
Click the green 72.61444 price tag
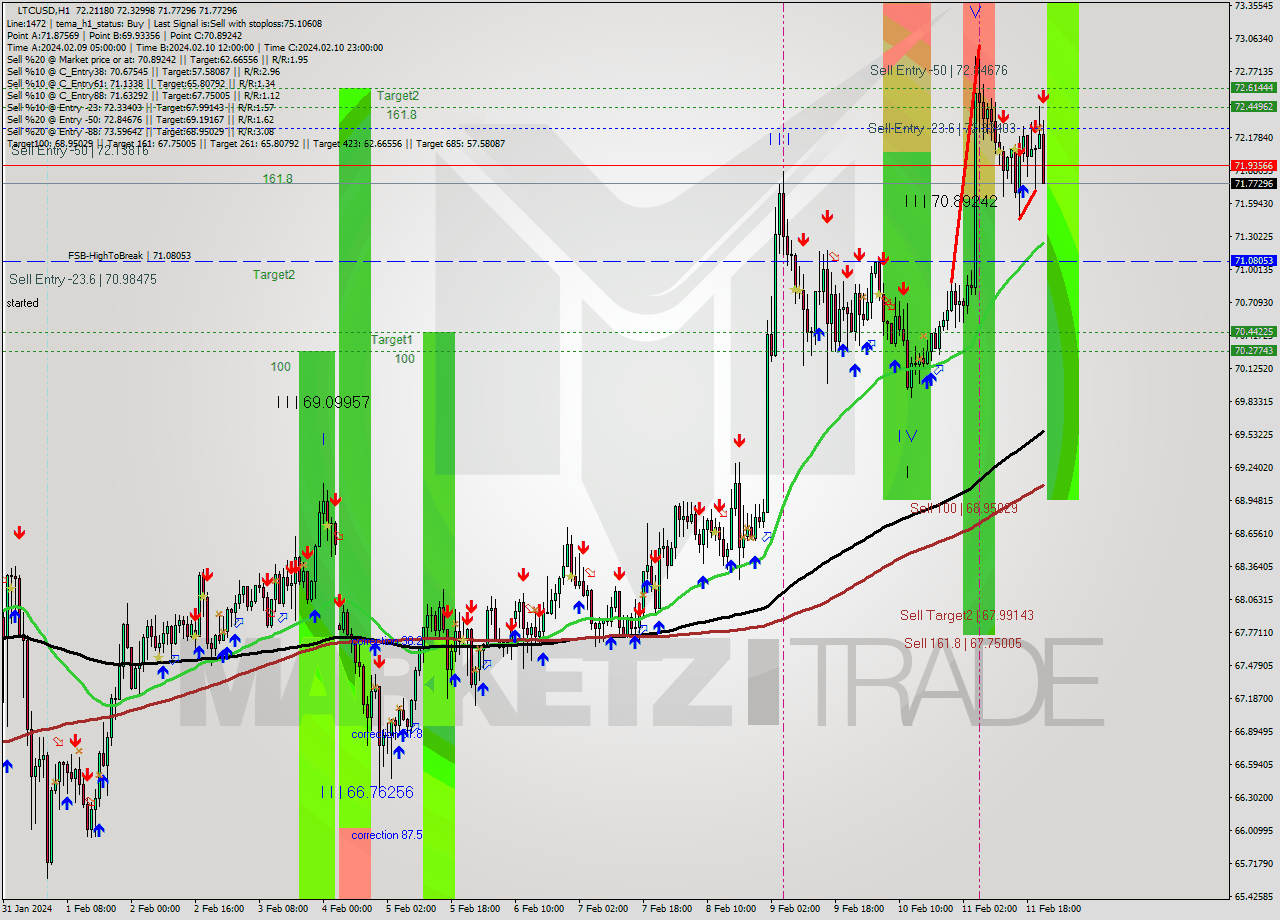(x=1253, y=88)
